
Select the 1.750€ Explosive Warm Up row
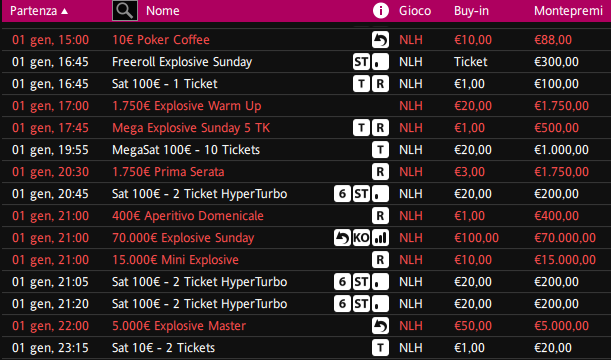(x=306, y=106)
